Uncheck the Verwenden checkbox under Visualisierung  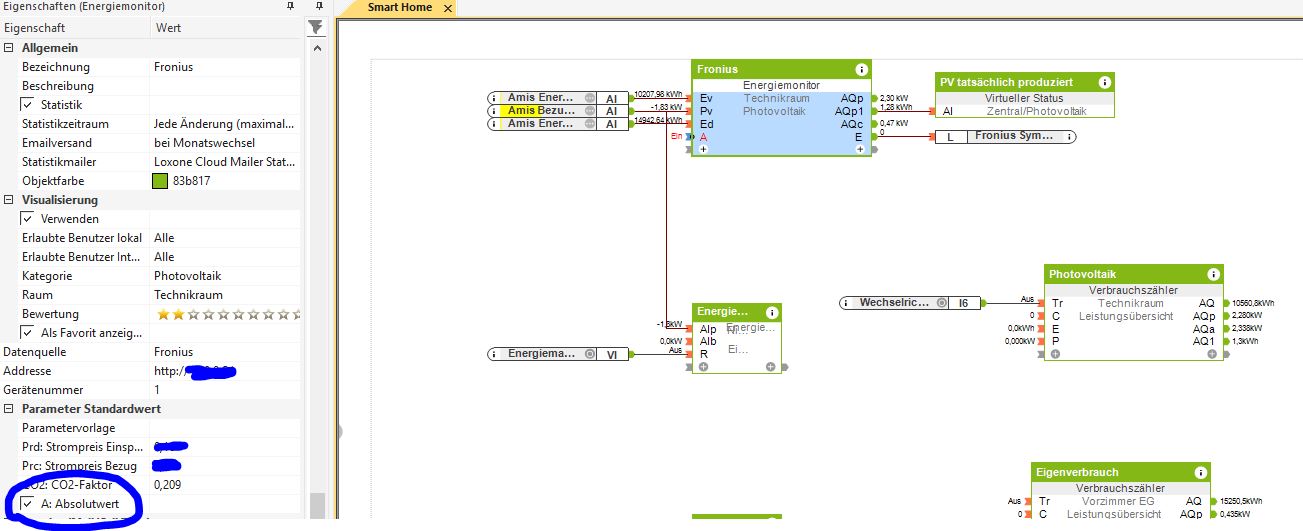28,219
